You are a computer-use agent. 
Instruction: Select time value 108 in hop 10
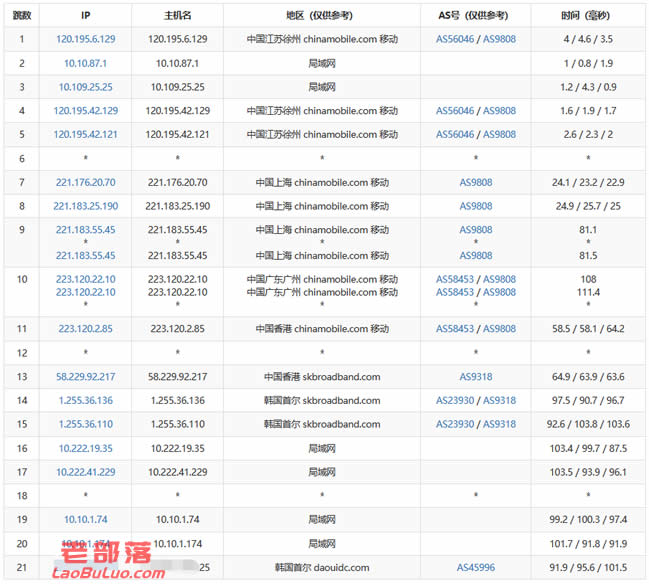coord(588,279)
